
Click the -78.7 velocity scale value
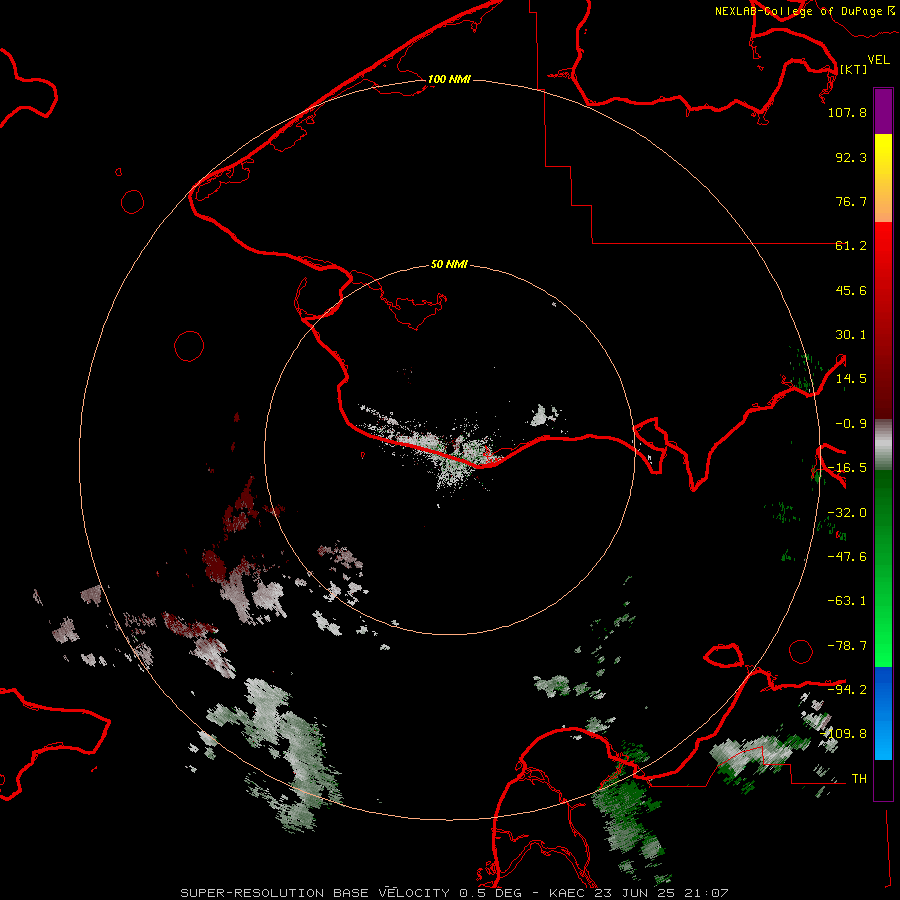(847, 646)
